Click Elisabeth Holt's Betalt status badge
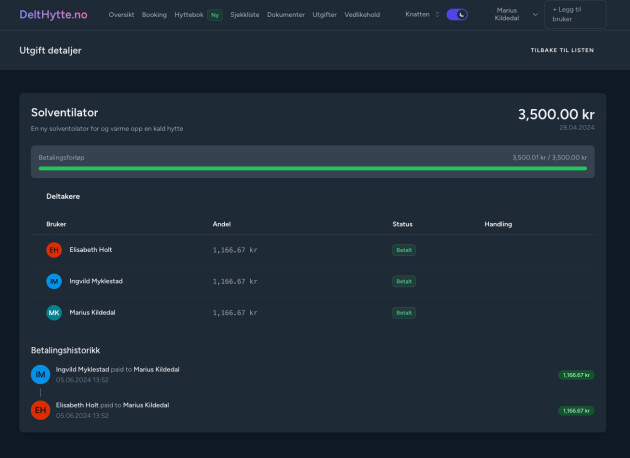Screen dimensions: 630x458 (404, 250)
